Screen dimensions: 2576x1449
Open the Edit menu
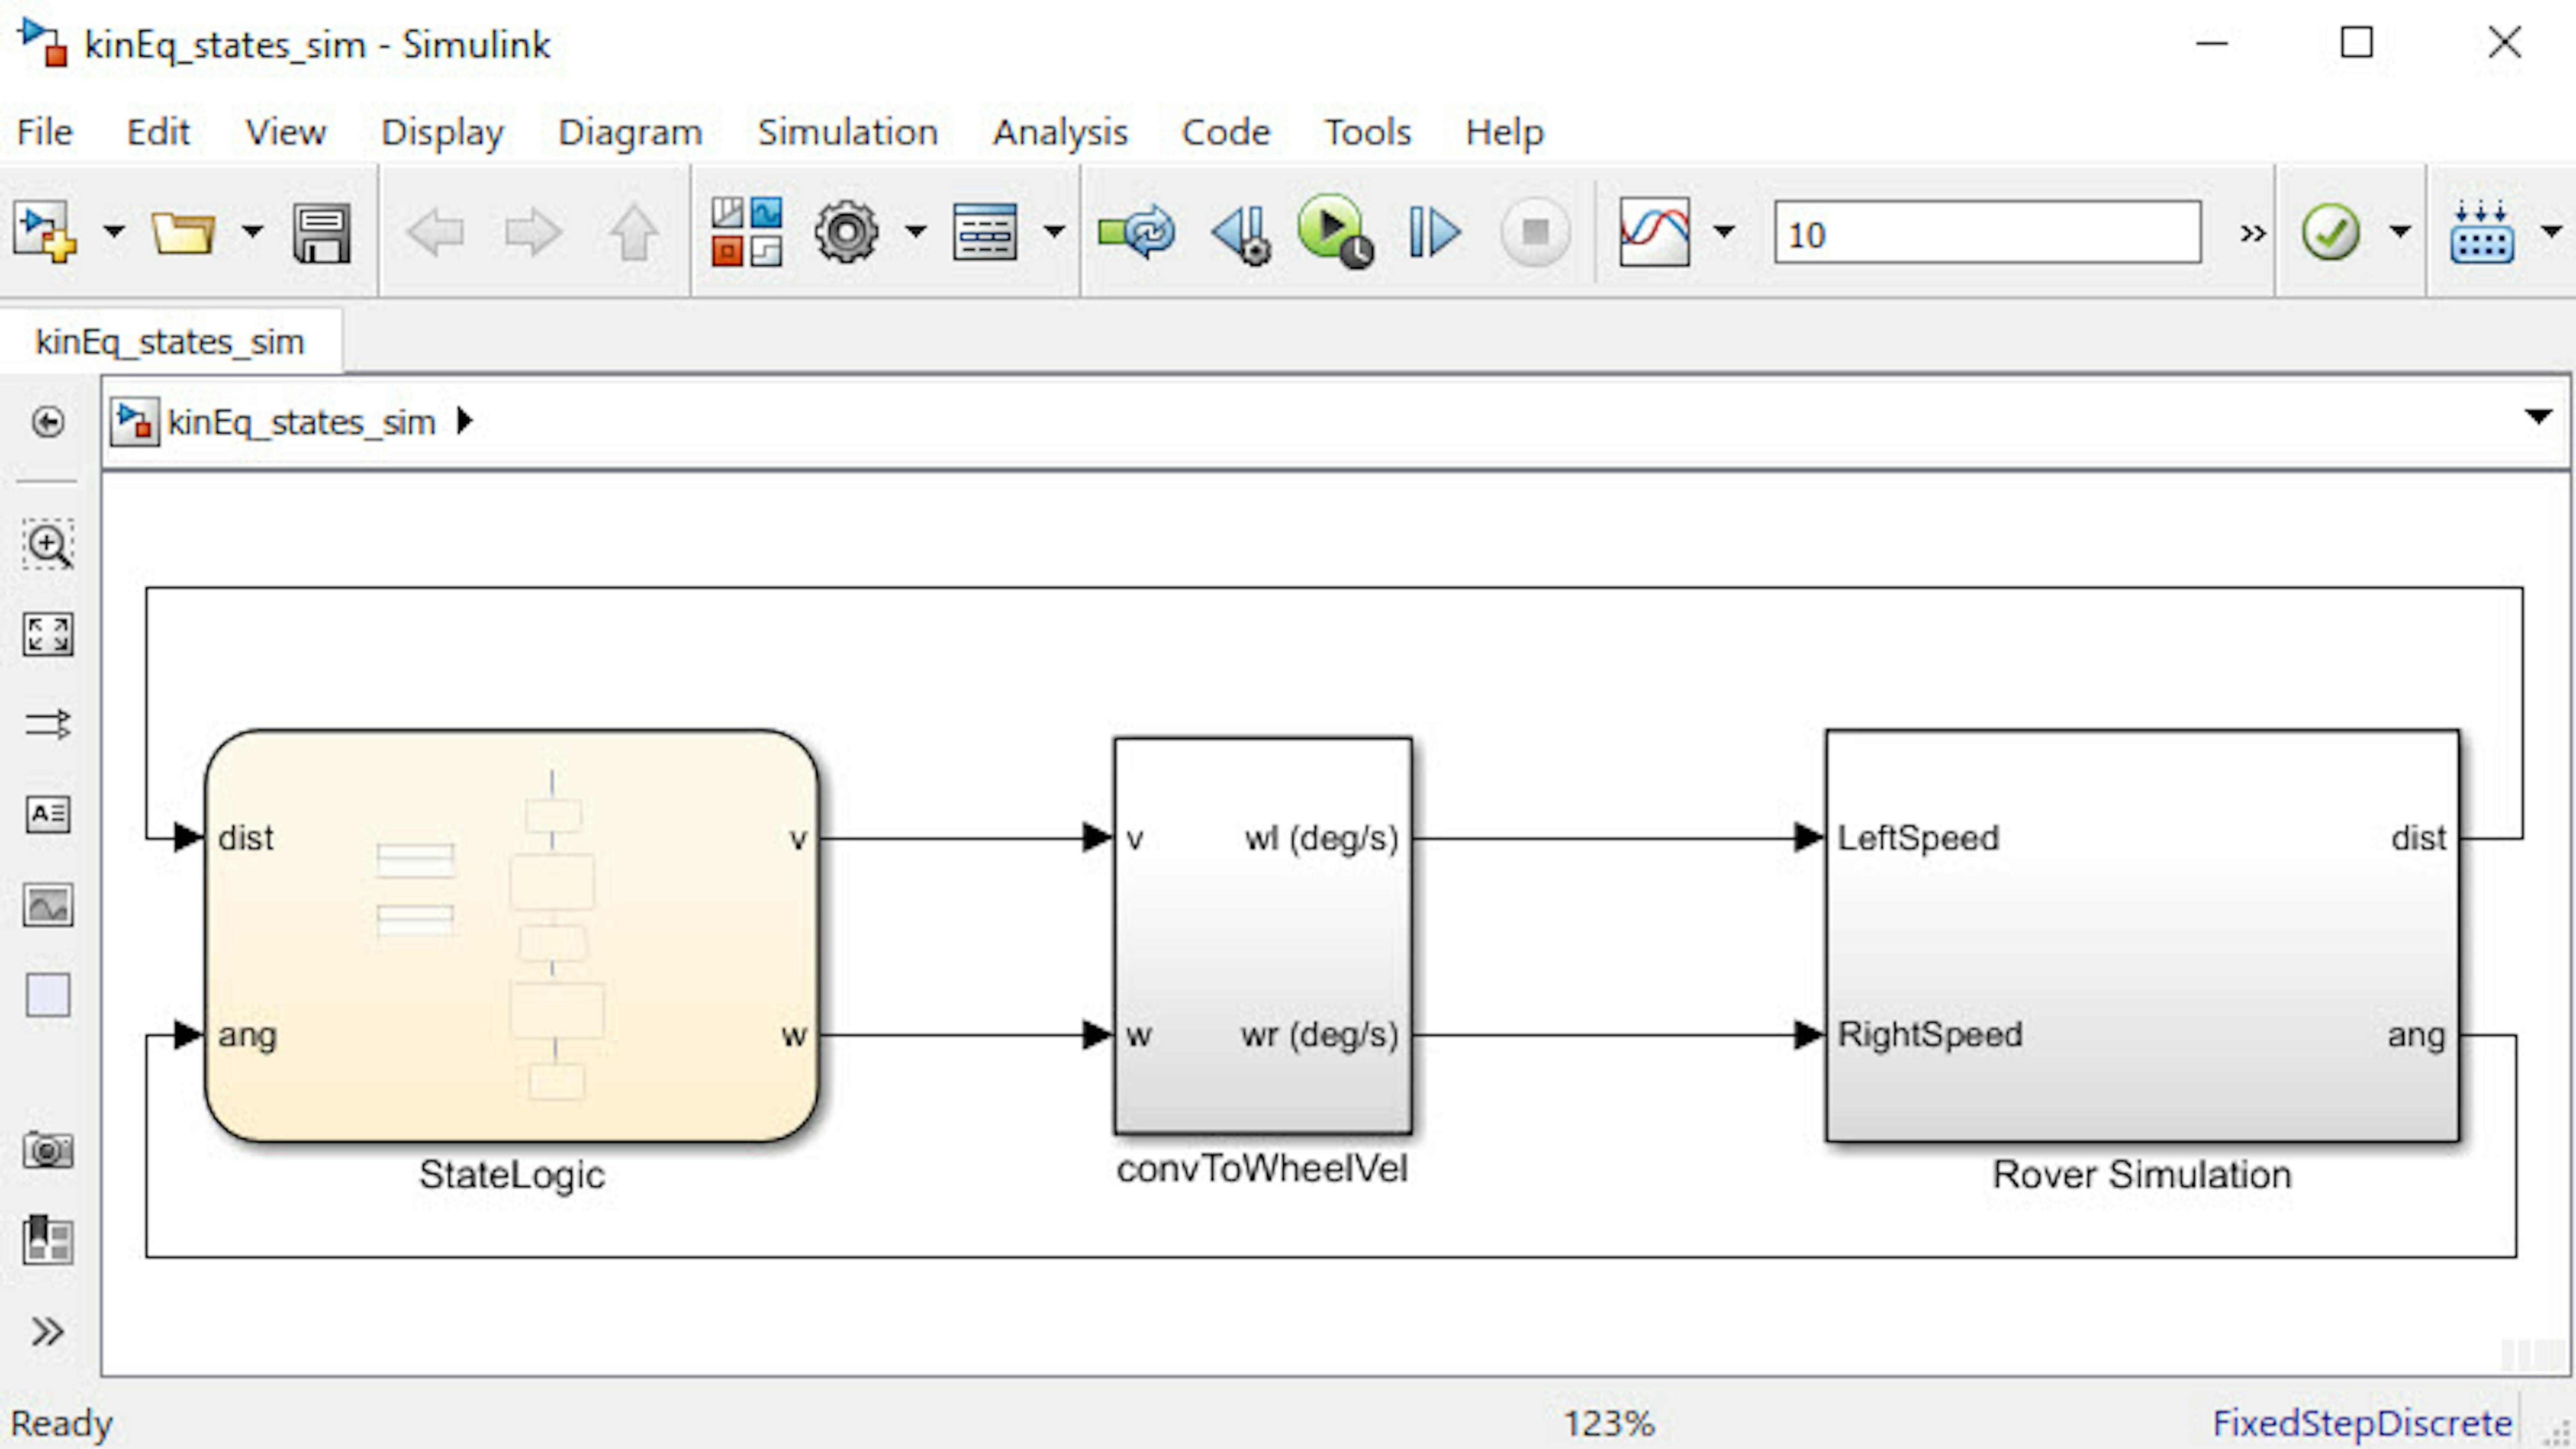pos(158,132)
